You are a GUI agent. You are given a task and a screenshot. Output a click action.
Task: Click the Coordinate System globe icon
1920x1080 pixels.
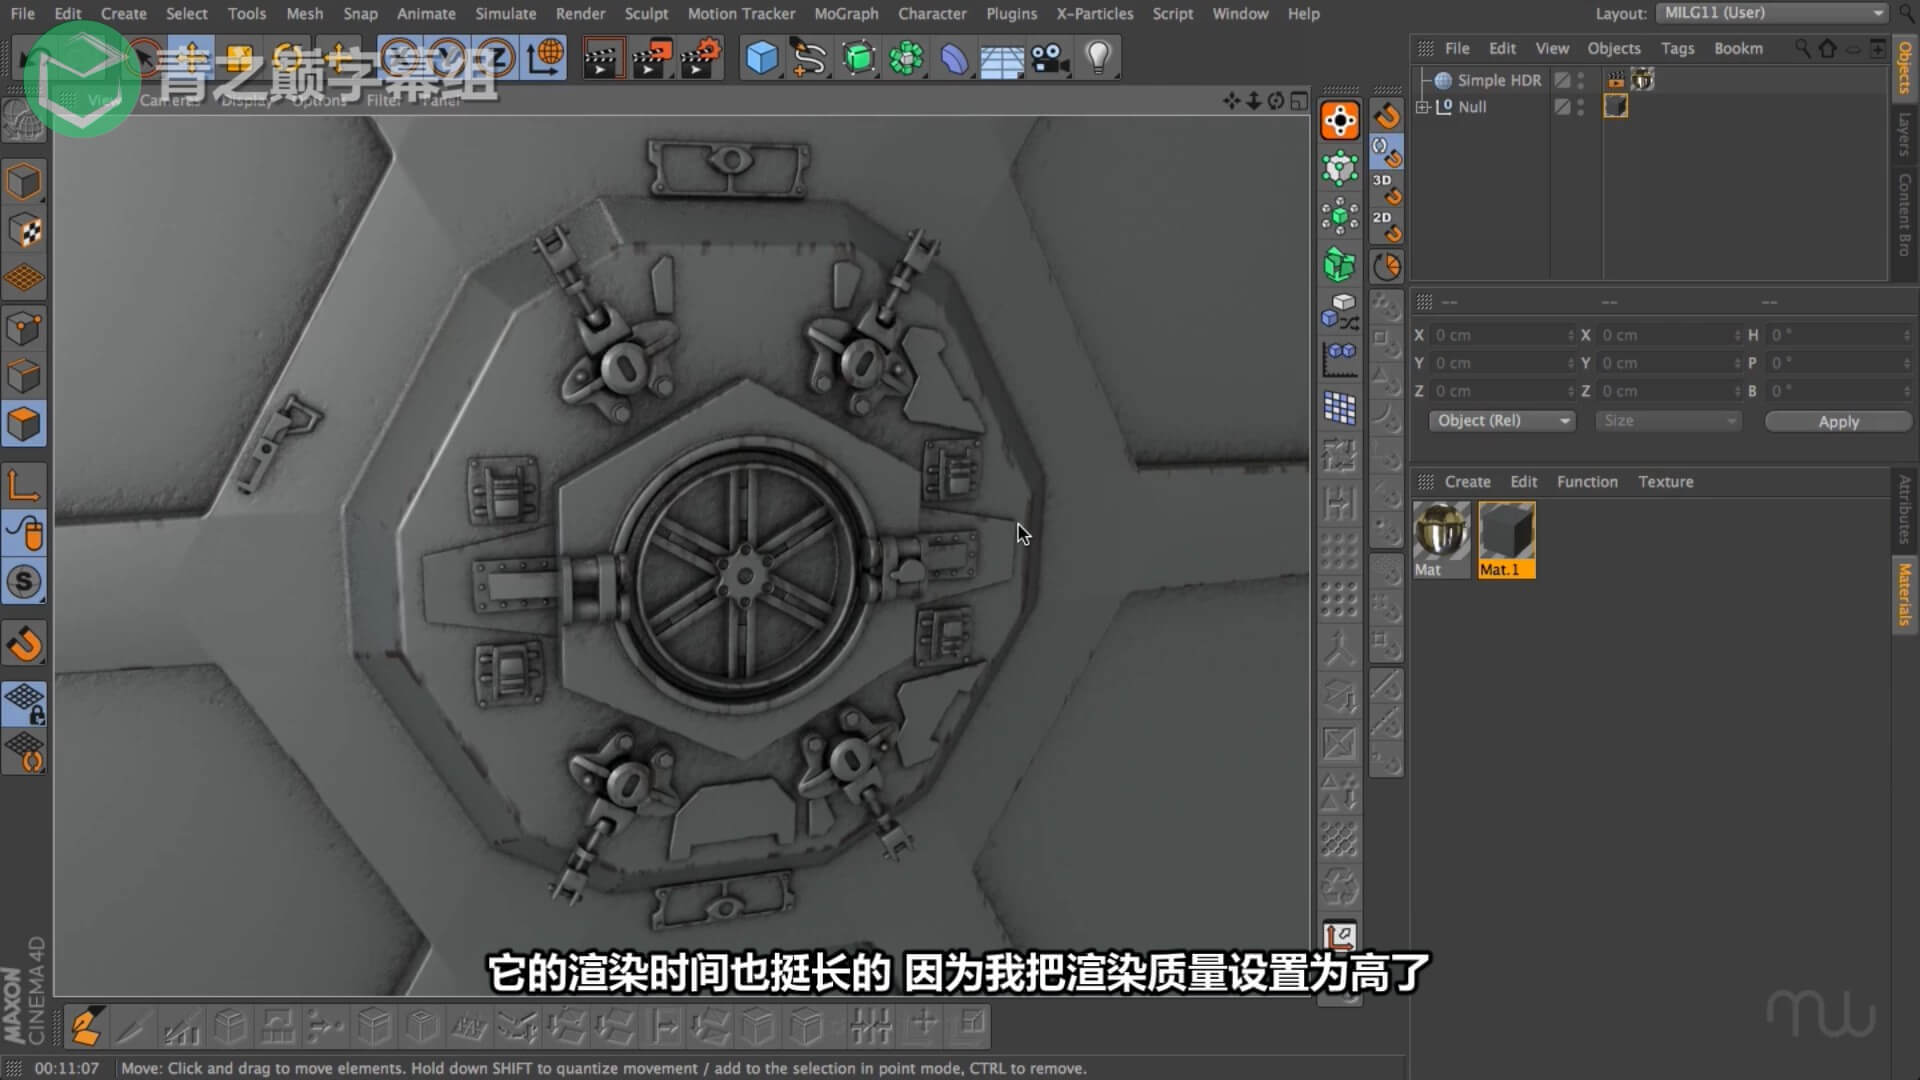coord(546,58)
